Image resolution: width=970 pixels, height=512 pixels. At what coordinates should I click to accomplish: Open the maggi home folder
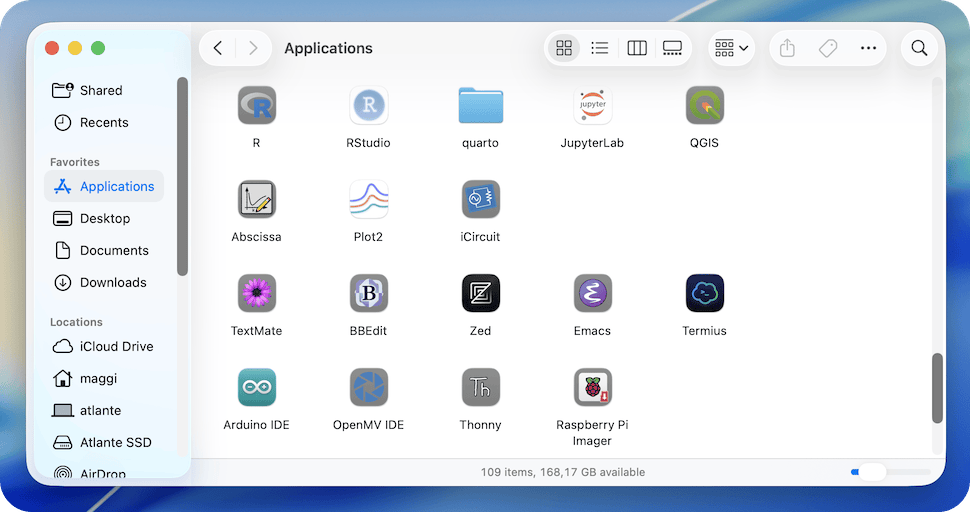pos(104,378)
